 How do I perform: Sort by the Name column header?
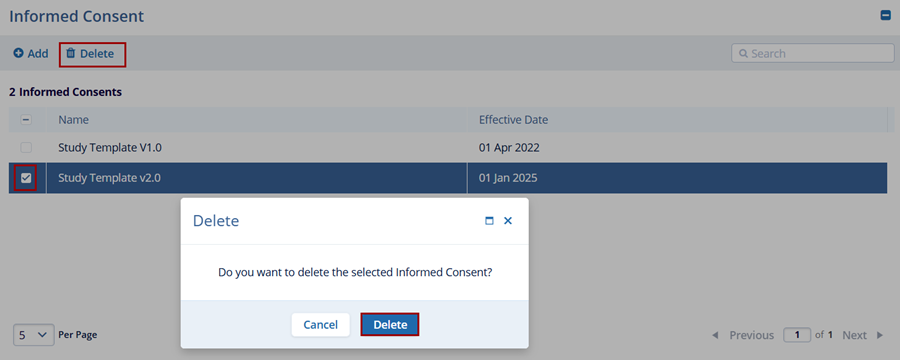(73, 120)
